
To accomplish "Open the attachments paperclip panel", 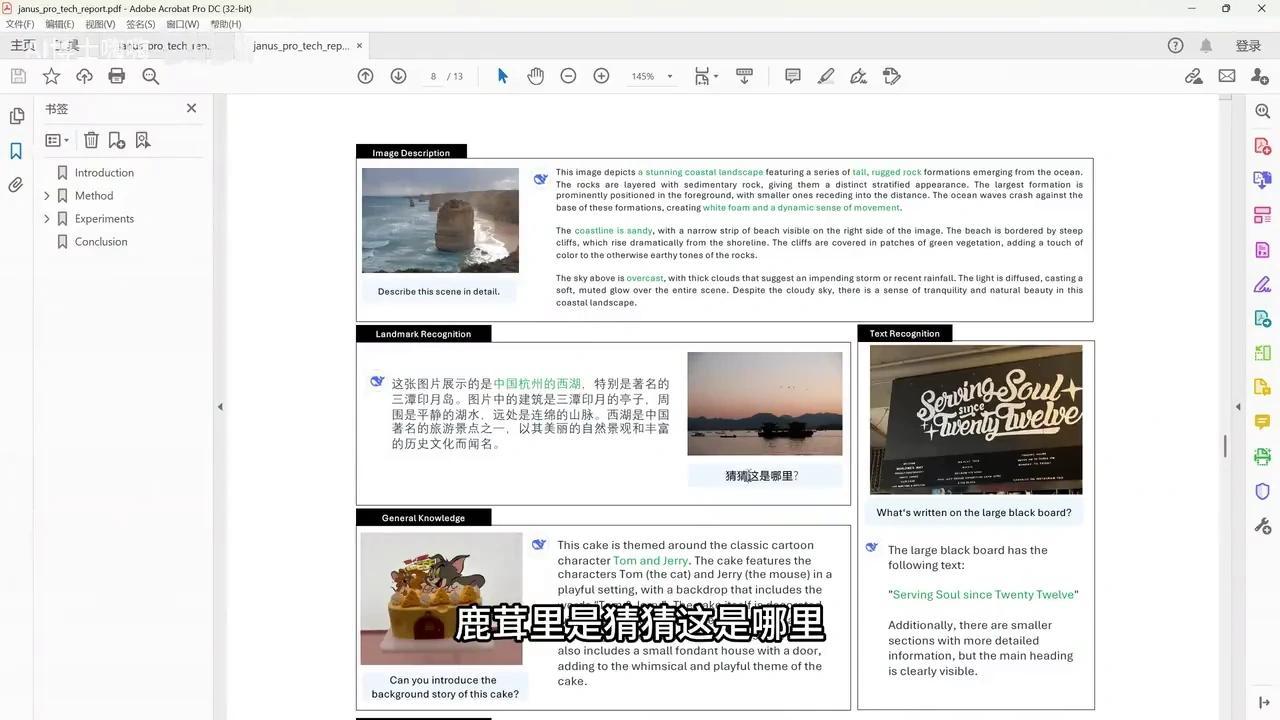I will click(16, 184).
